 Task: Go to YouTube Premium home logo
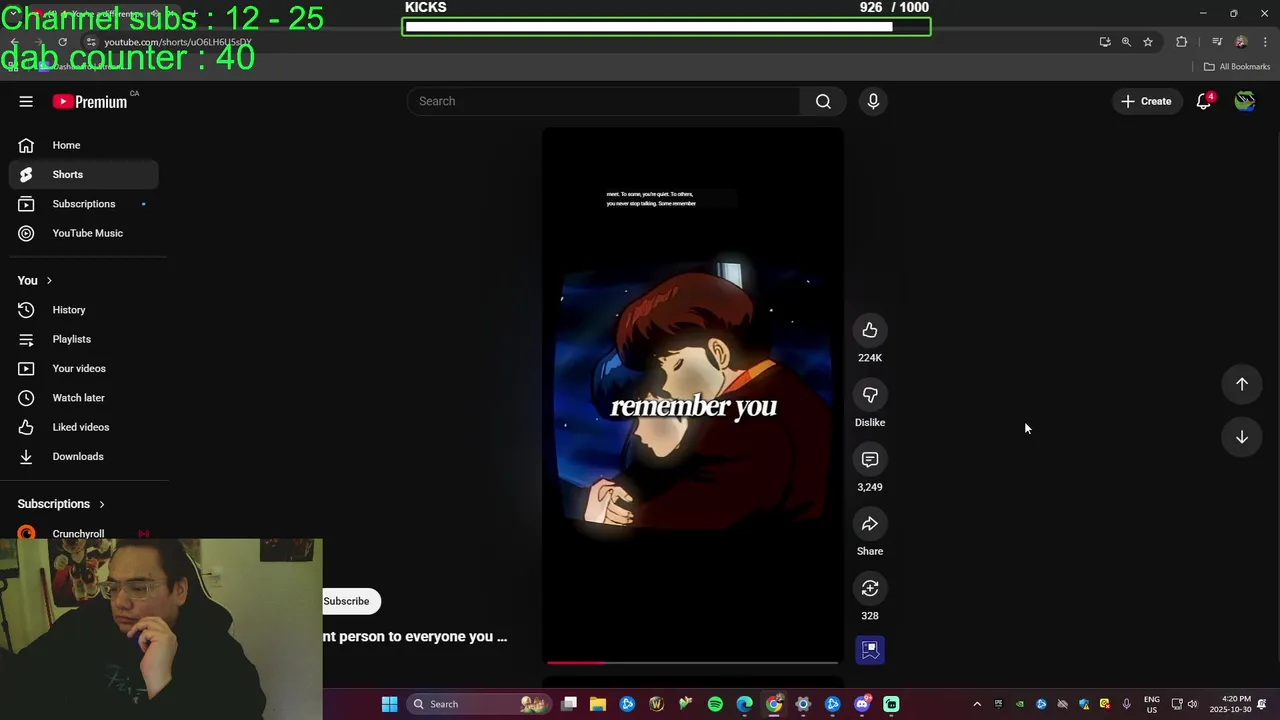point(90,101)
